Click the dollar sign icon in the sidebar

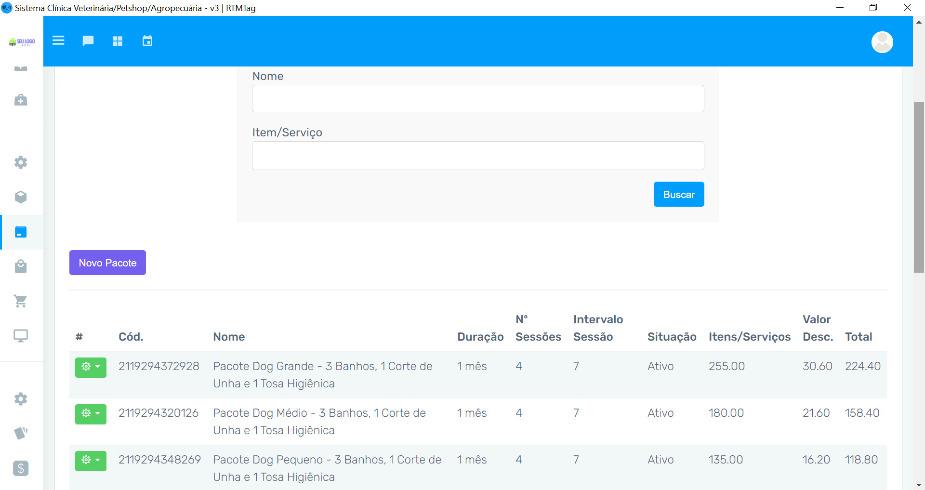point(21,468)
